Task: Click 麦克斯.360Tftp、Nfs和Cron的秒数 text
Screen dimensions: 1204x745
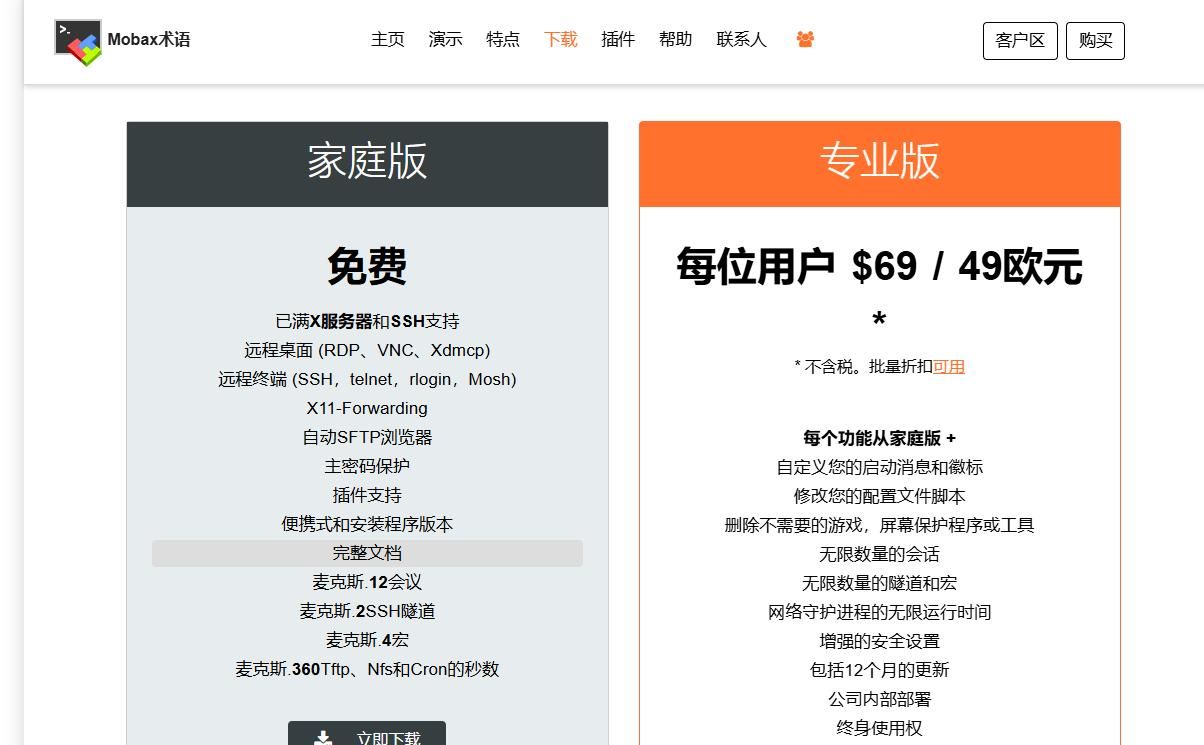Action: (367, 669)
